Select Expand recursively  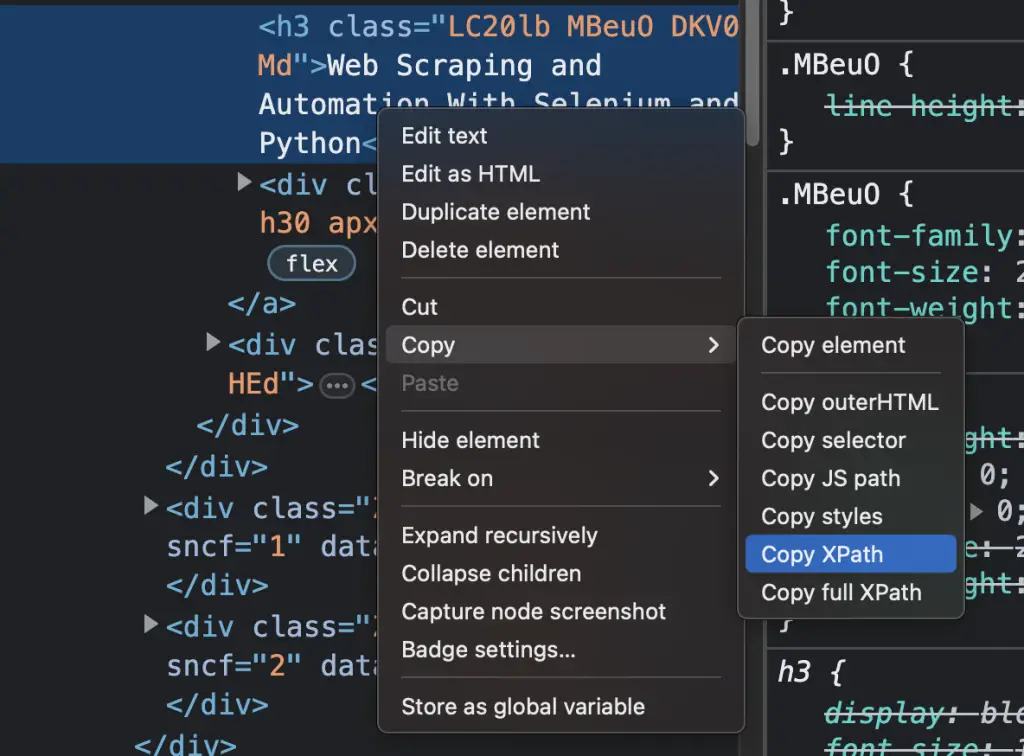(499, 535)
